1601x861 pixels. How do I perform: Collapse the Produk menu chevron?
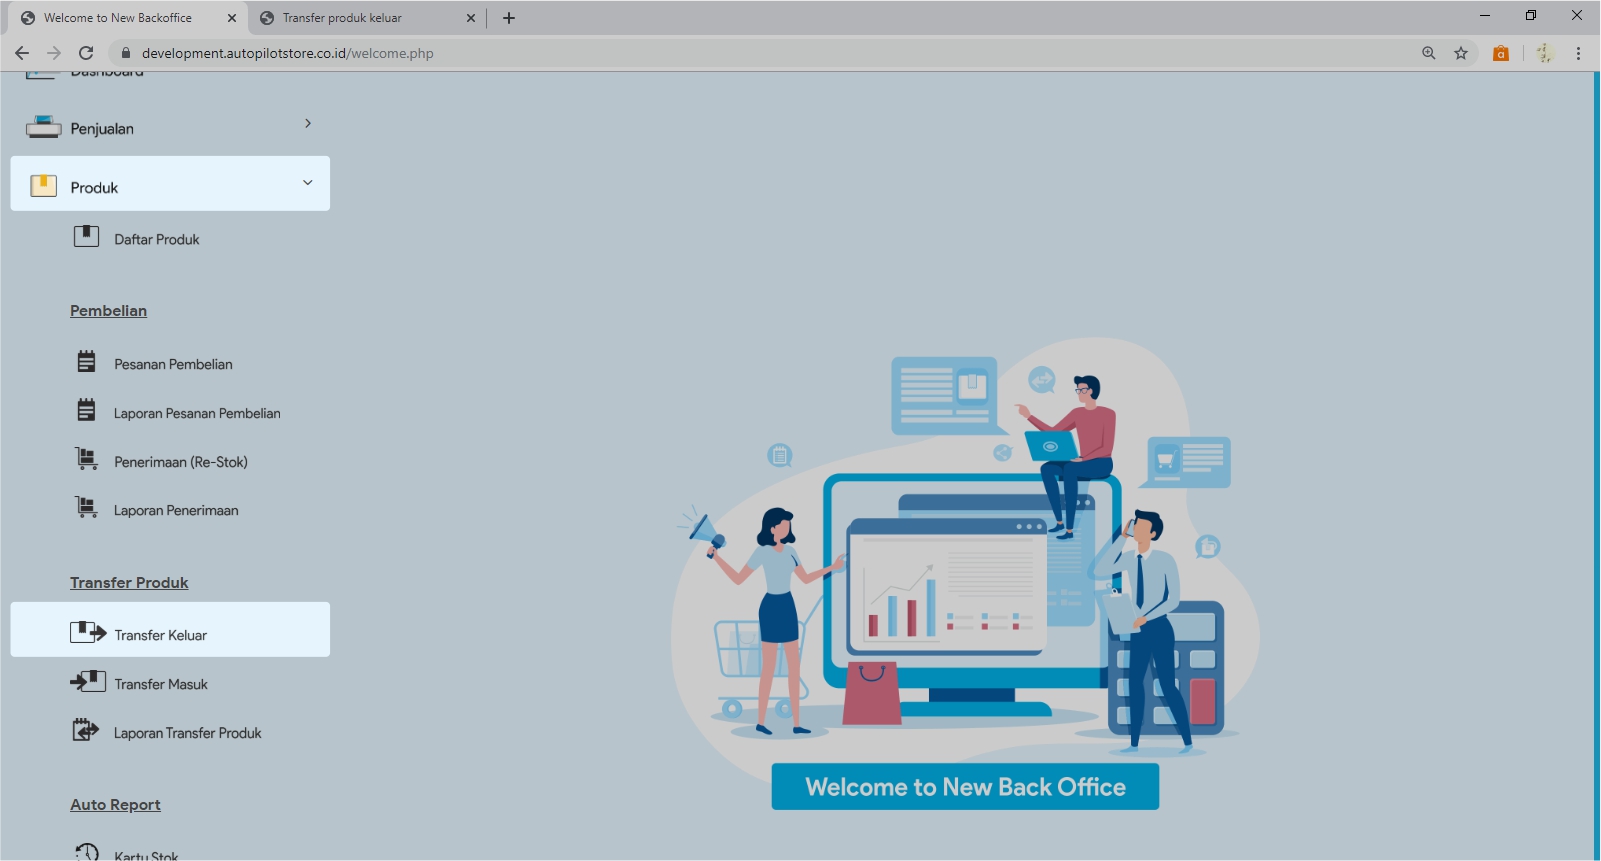pos(307,182)
